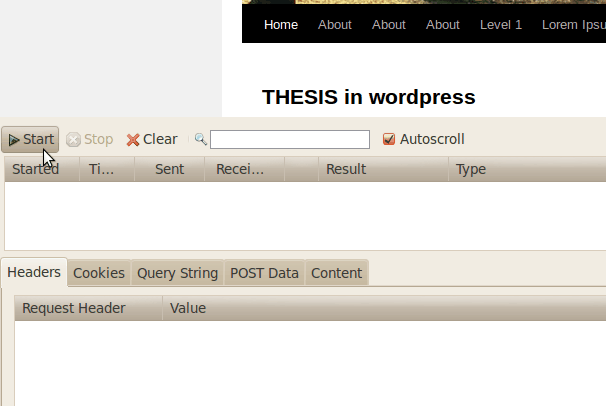The image size is (606, 406).
Task: Switch to the Cookies tab
Action: pos(99,273)
